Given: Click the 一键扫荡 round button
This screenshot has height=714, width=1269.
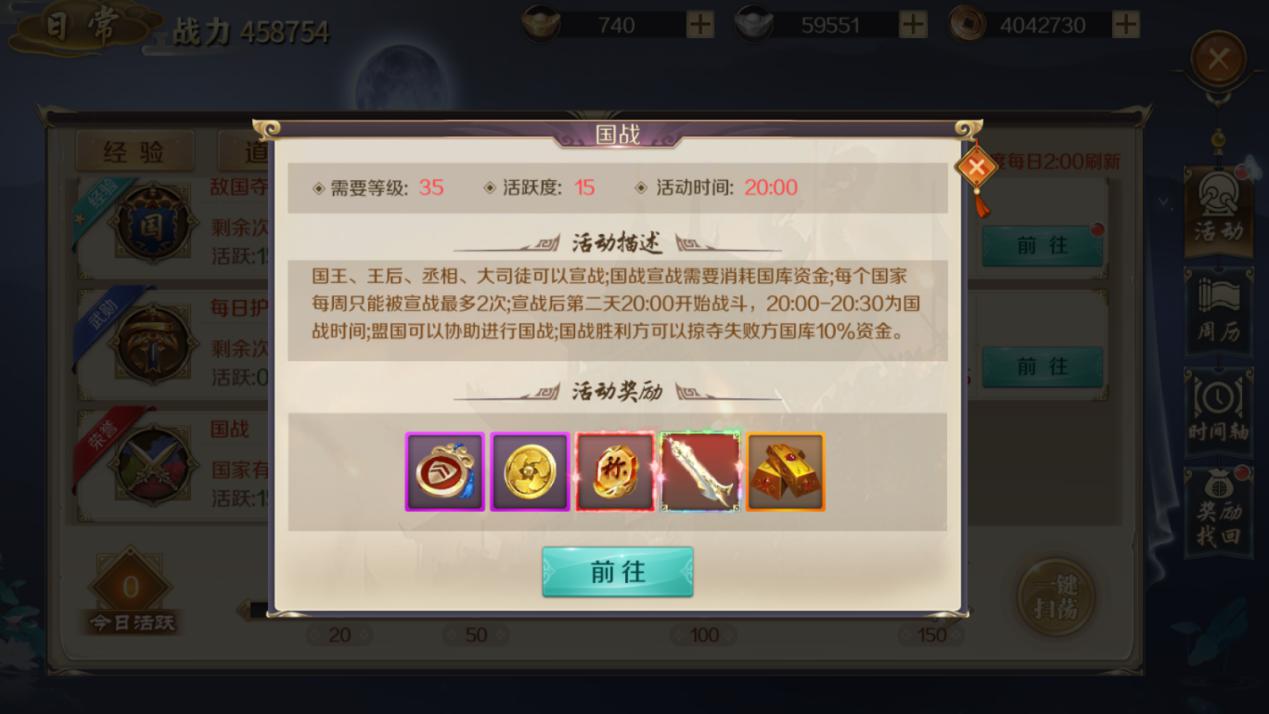Looking at the screenshot, I should coord(1055,596).
